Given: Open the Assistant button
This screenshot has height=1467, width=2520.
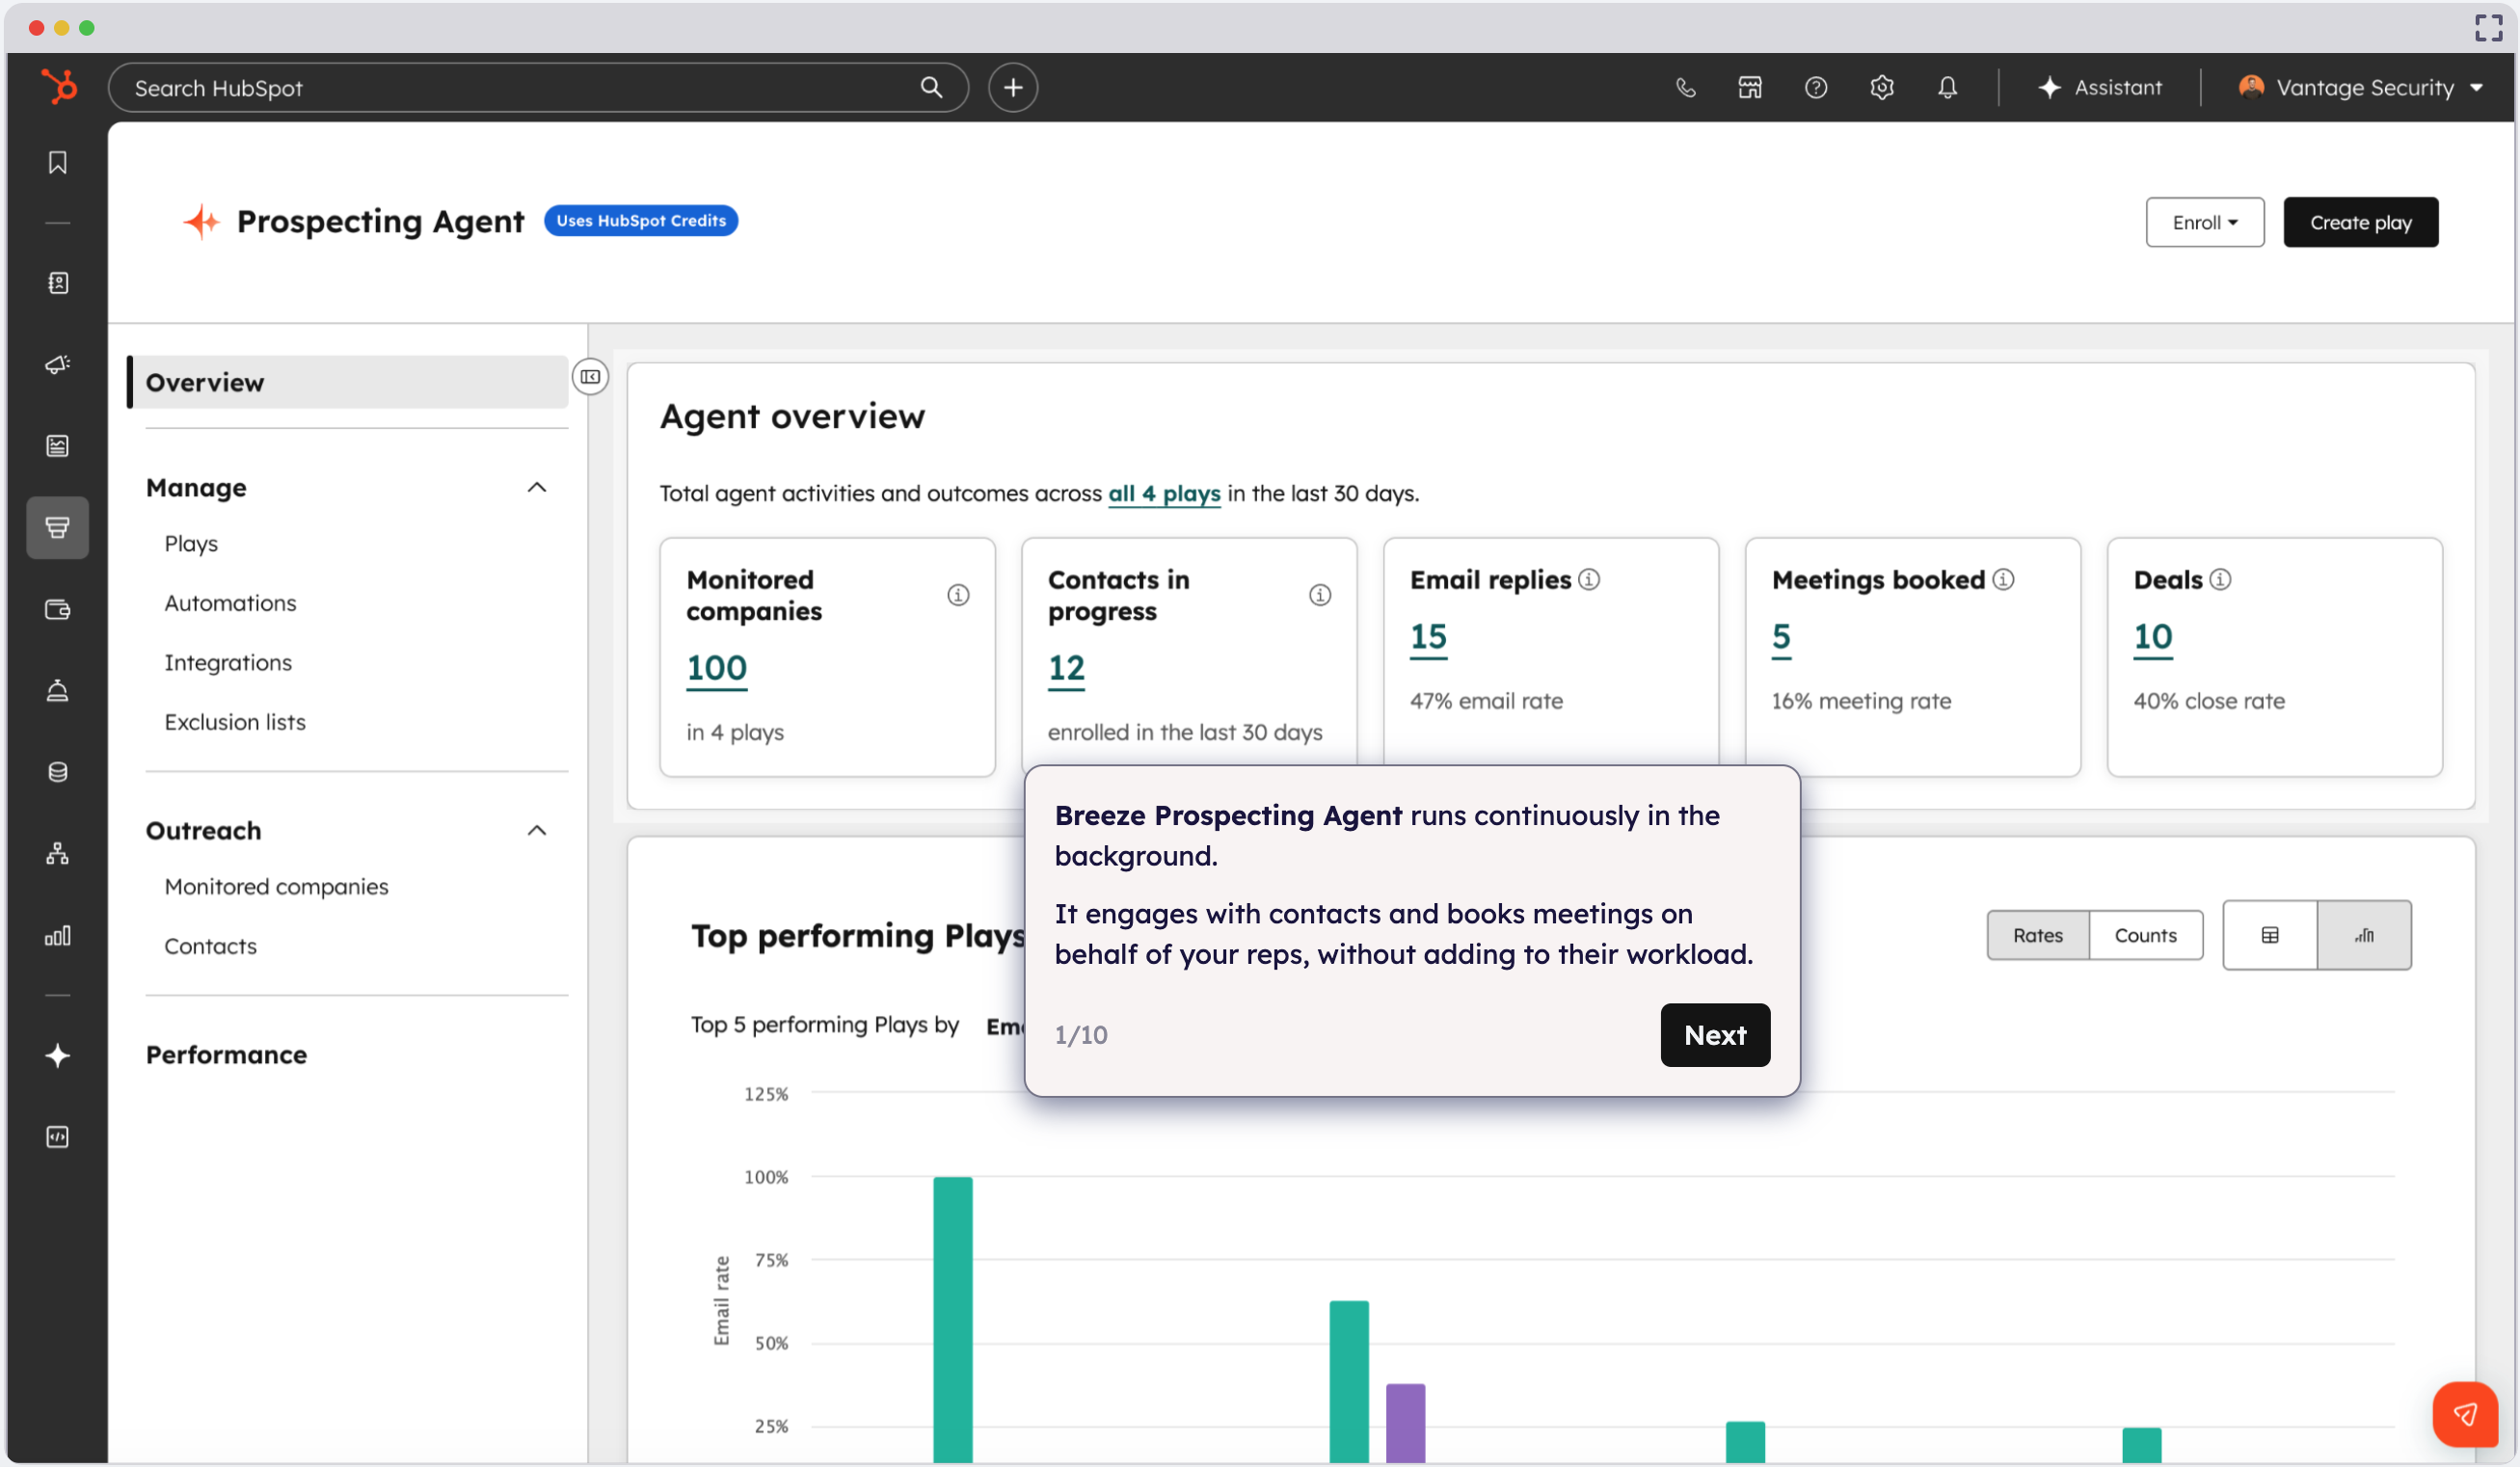Looking at the screenshot, I should click(2100, 88).
